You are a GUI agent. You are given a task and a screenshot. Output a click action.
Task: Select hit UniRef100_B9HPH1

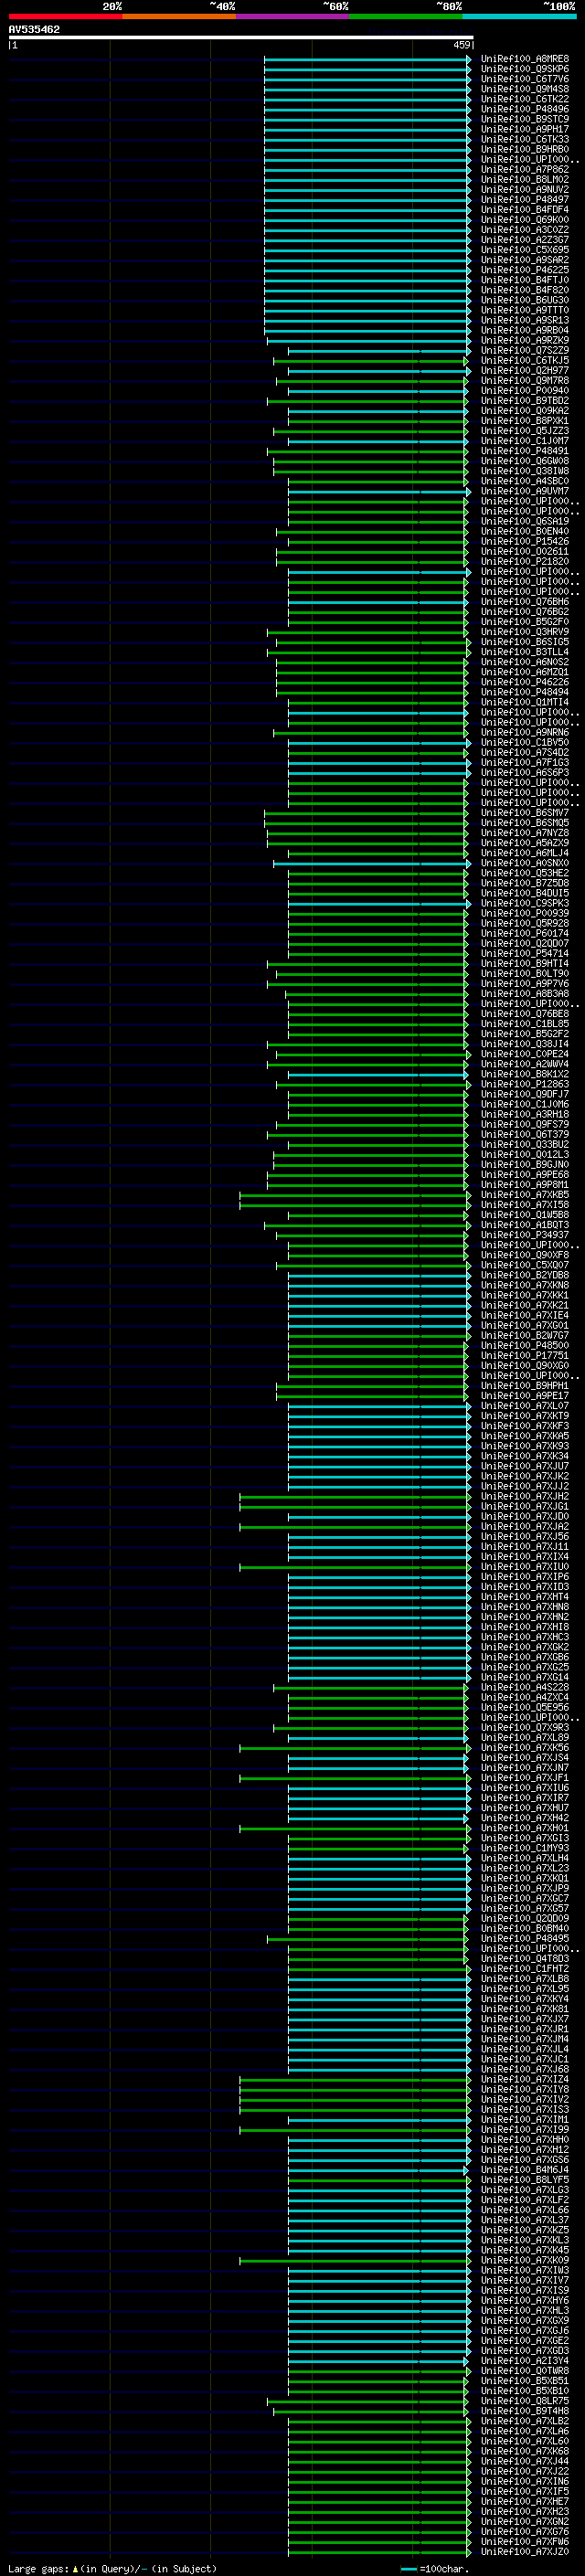click(x=525, y=1386)
